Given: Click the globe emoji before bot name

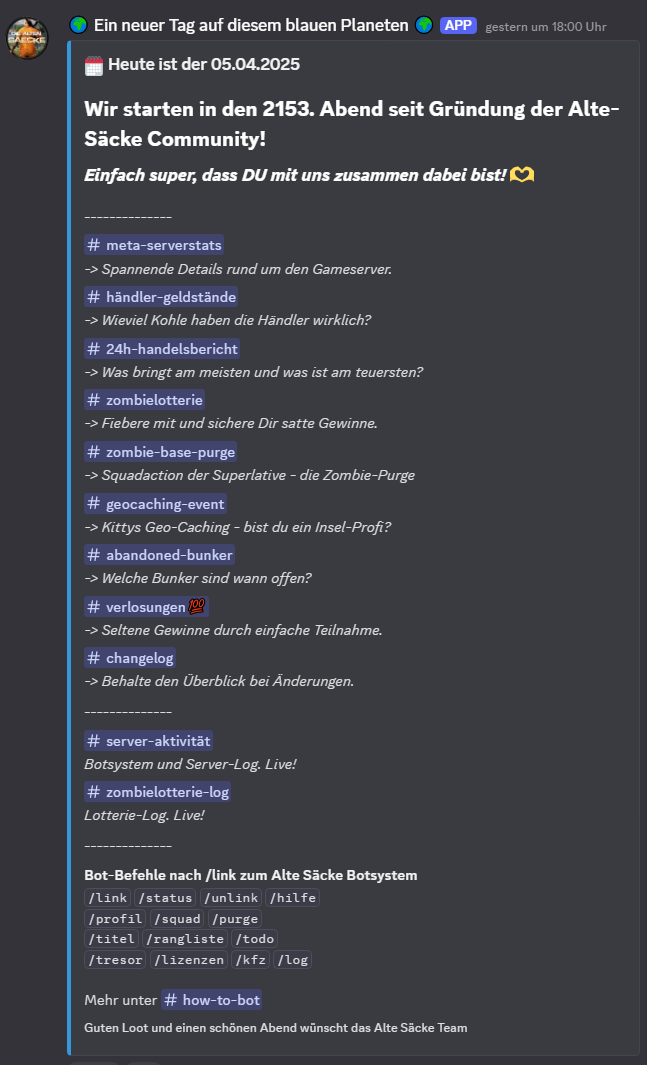Looking at the screenshot, I should point(79,25).
